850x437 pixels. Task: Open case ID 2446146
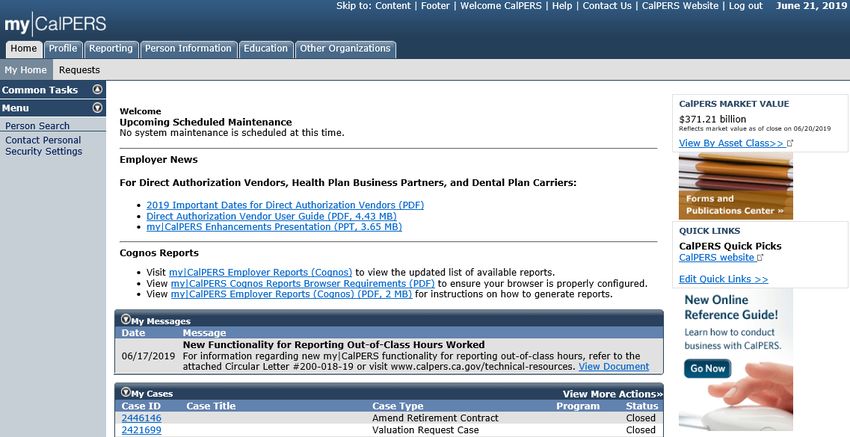coord(141,418)
